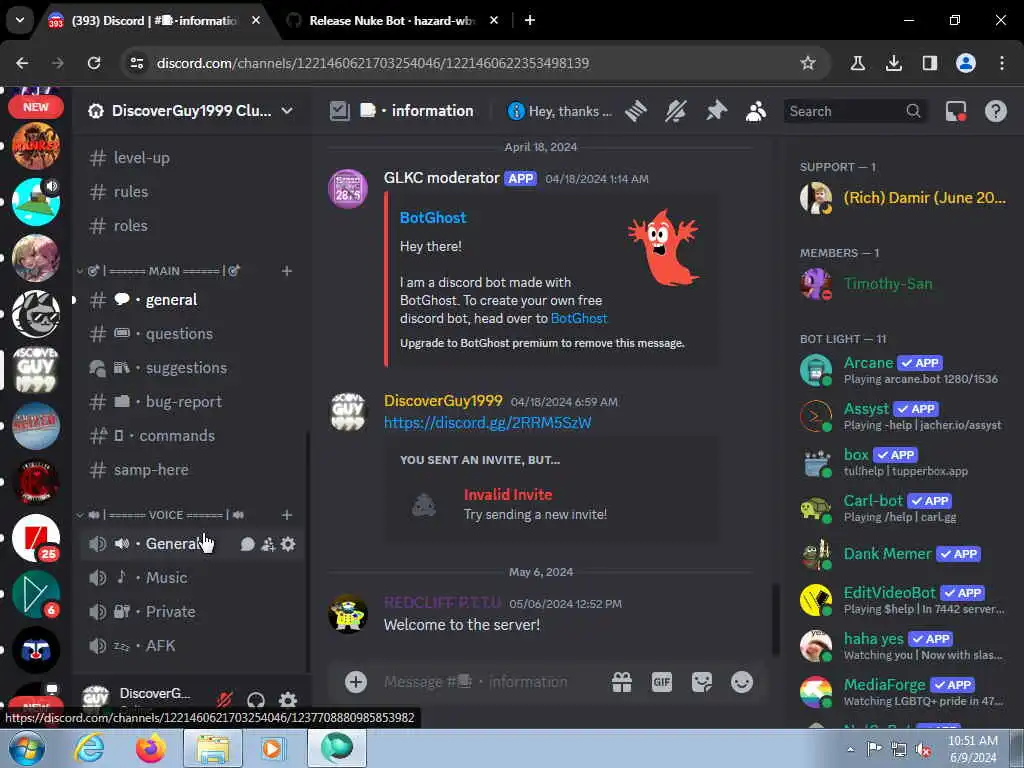Click the inline BotGhost link in message
The height and width of the screenshot is (768, 1024).
coord(579,319)
